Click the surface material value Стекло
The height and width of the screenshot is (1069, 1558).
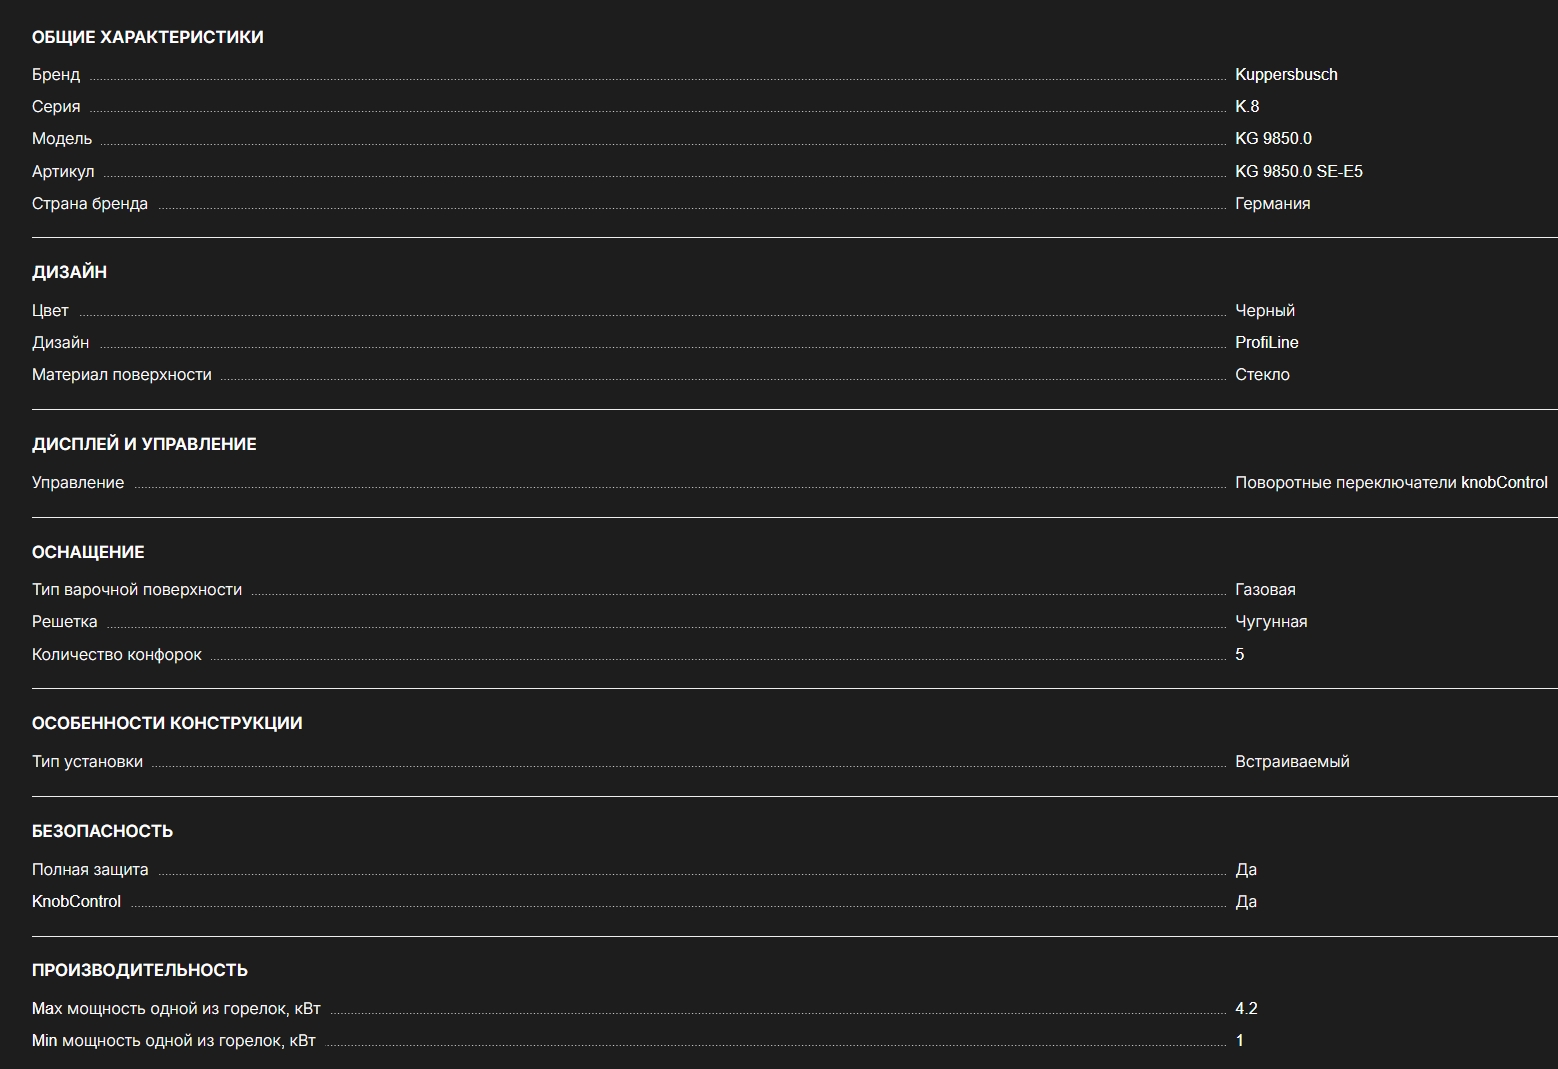click(1262, 374)
